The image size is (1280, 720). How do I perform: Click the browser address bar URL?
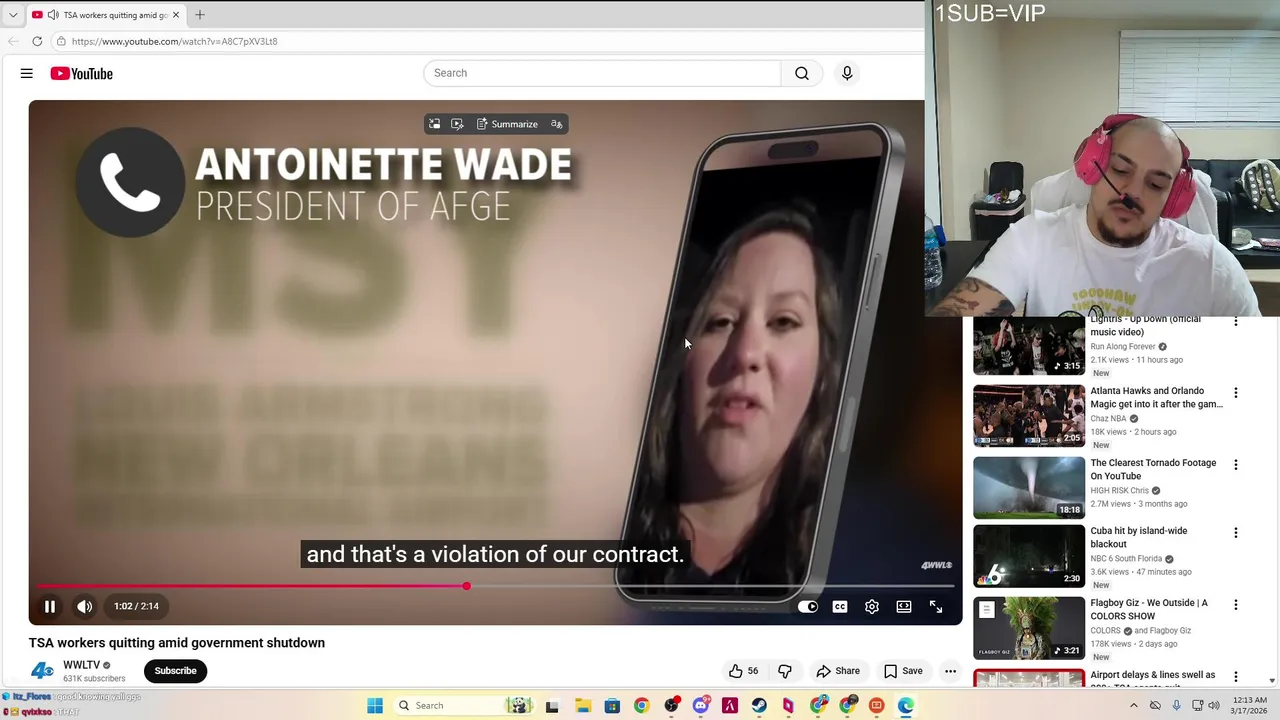[174, 41]
